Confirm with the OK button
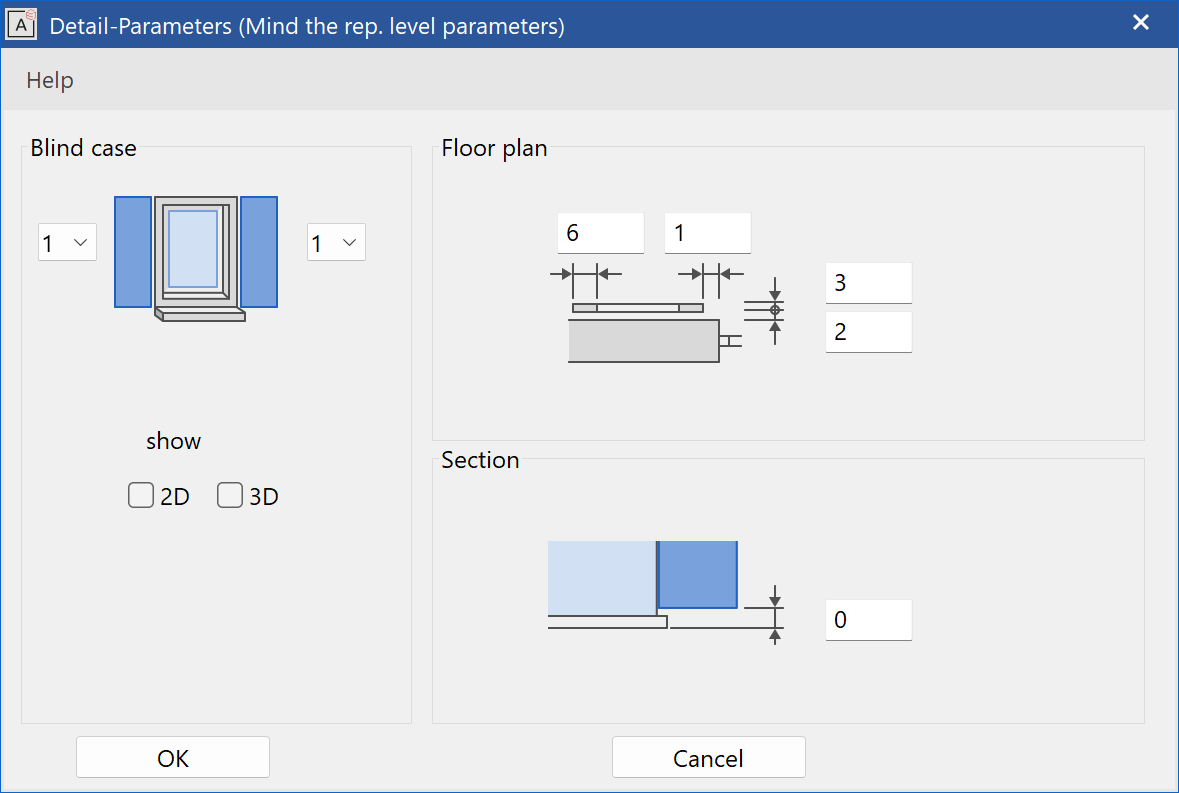Image resolution: width=1179 pixels, height=793 pixels. [173, 758]
